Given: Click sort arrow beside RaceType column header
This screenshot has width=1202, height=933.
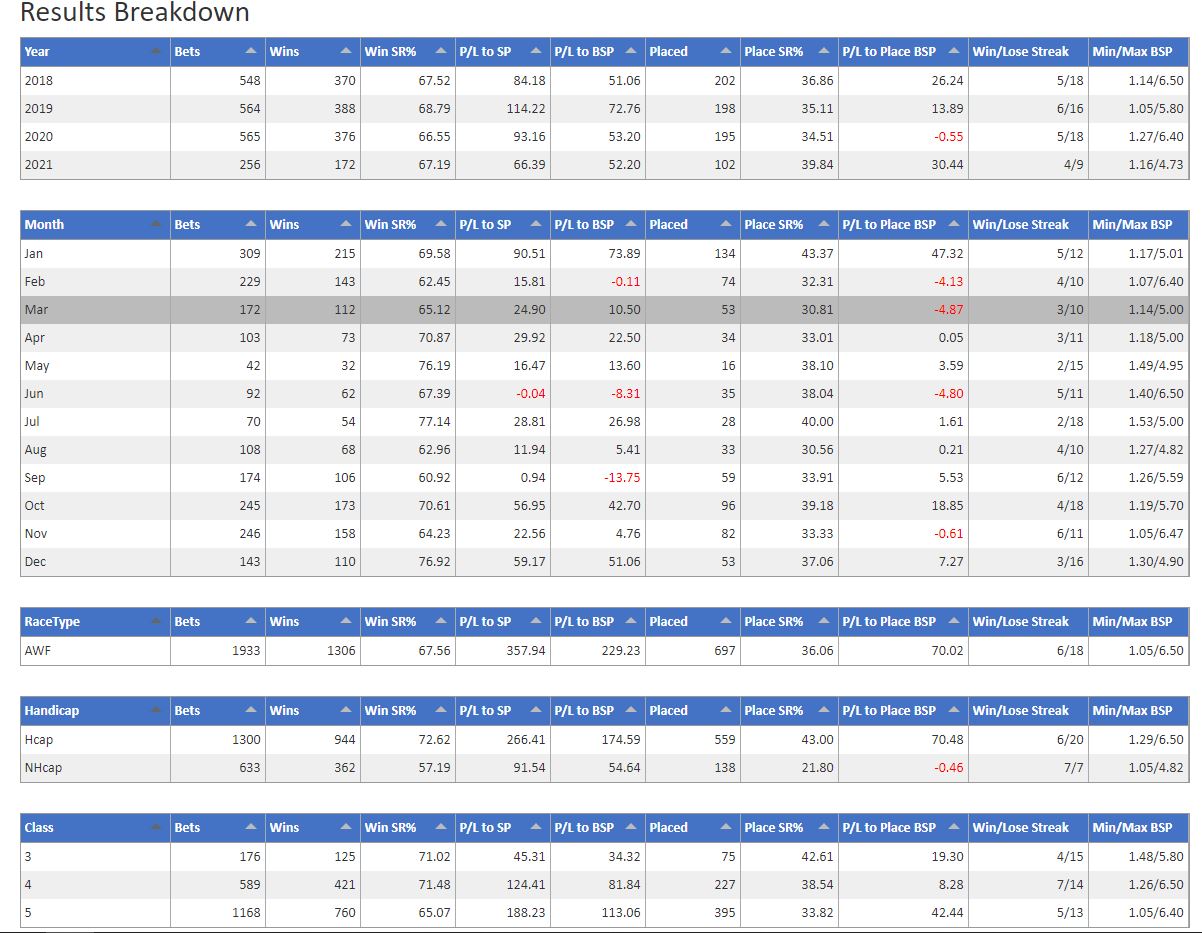Looking at the screenshot, I should [x=155, y=622].
